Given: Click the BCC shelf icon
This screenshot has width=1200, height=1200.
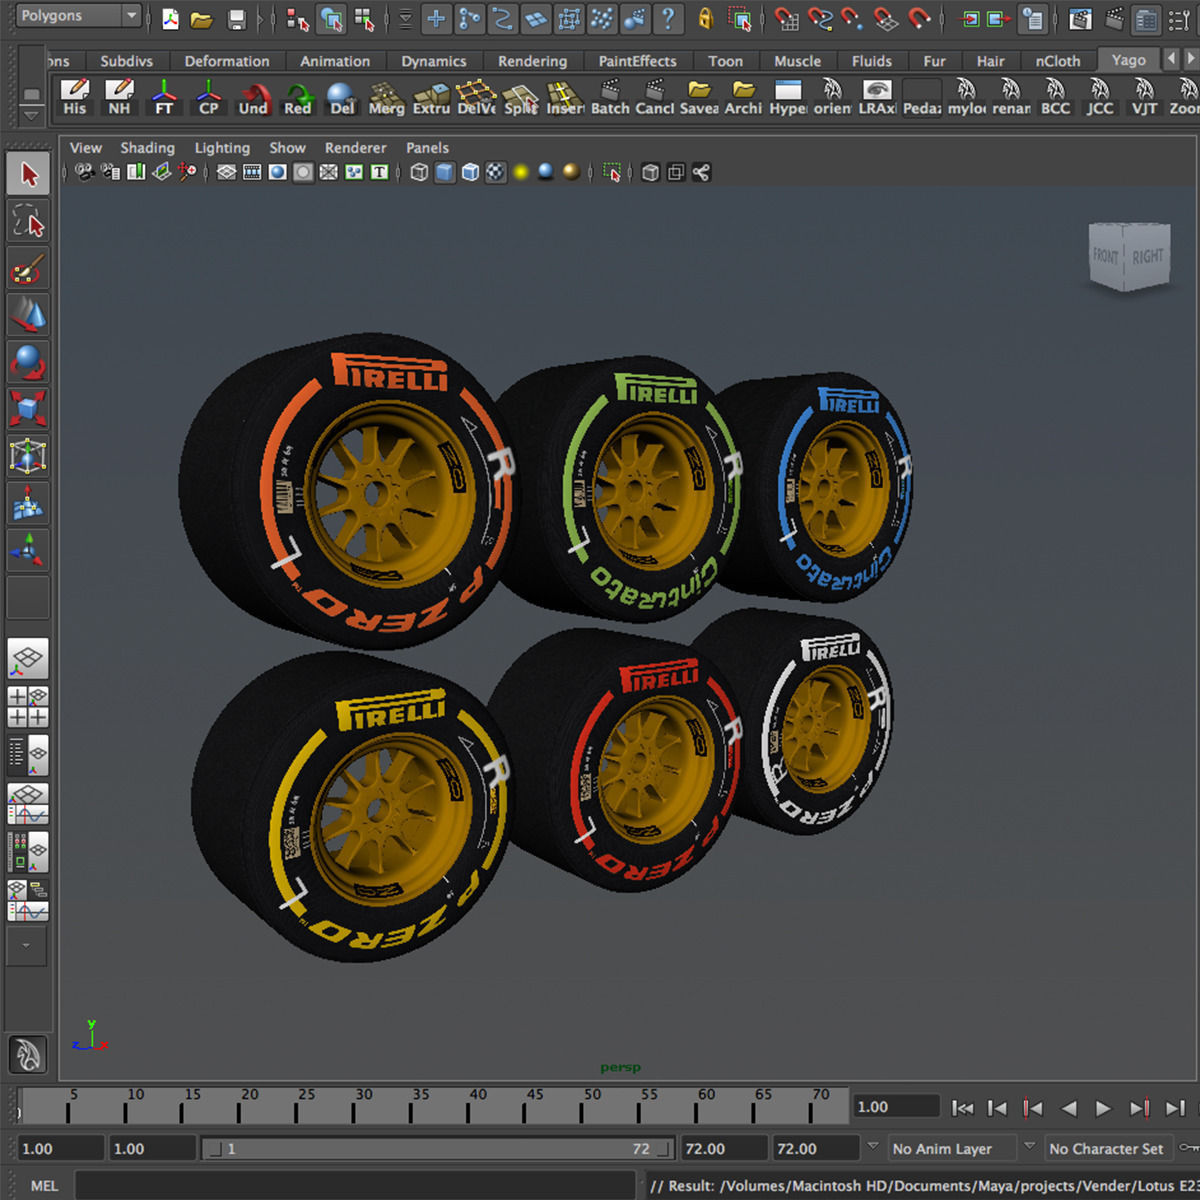Looking at the screenshot, I should point(1055,97).
